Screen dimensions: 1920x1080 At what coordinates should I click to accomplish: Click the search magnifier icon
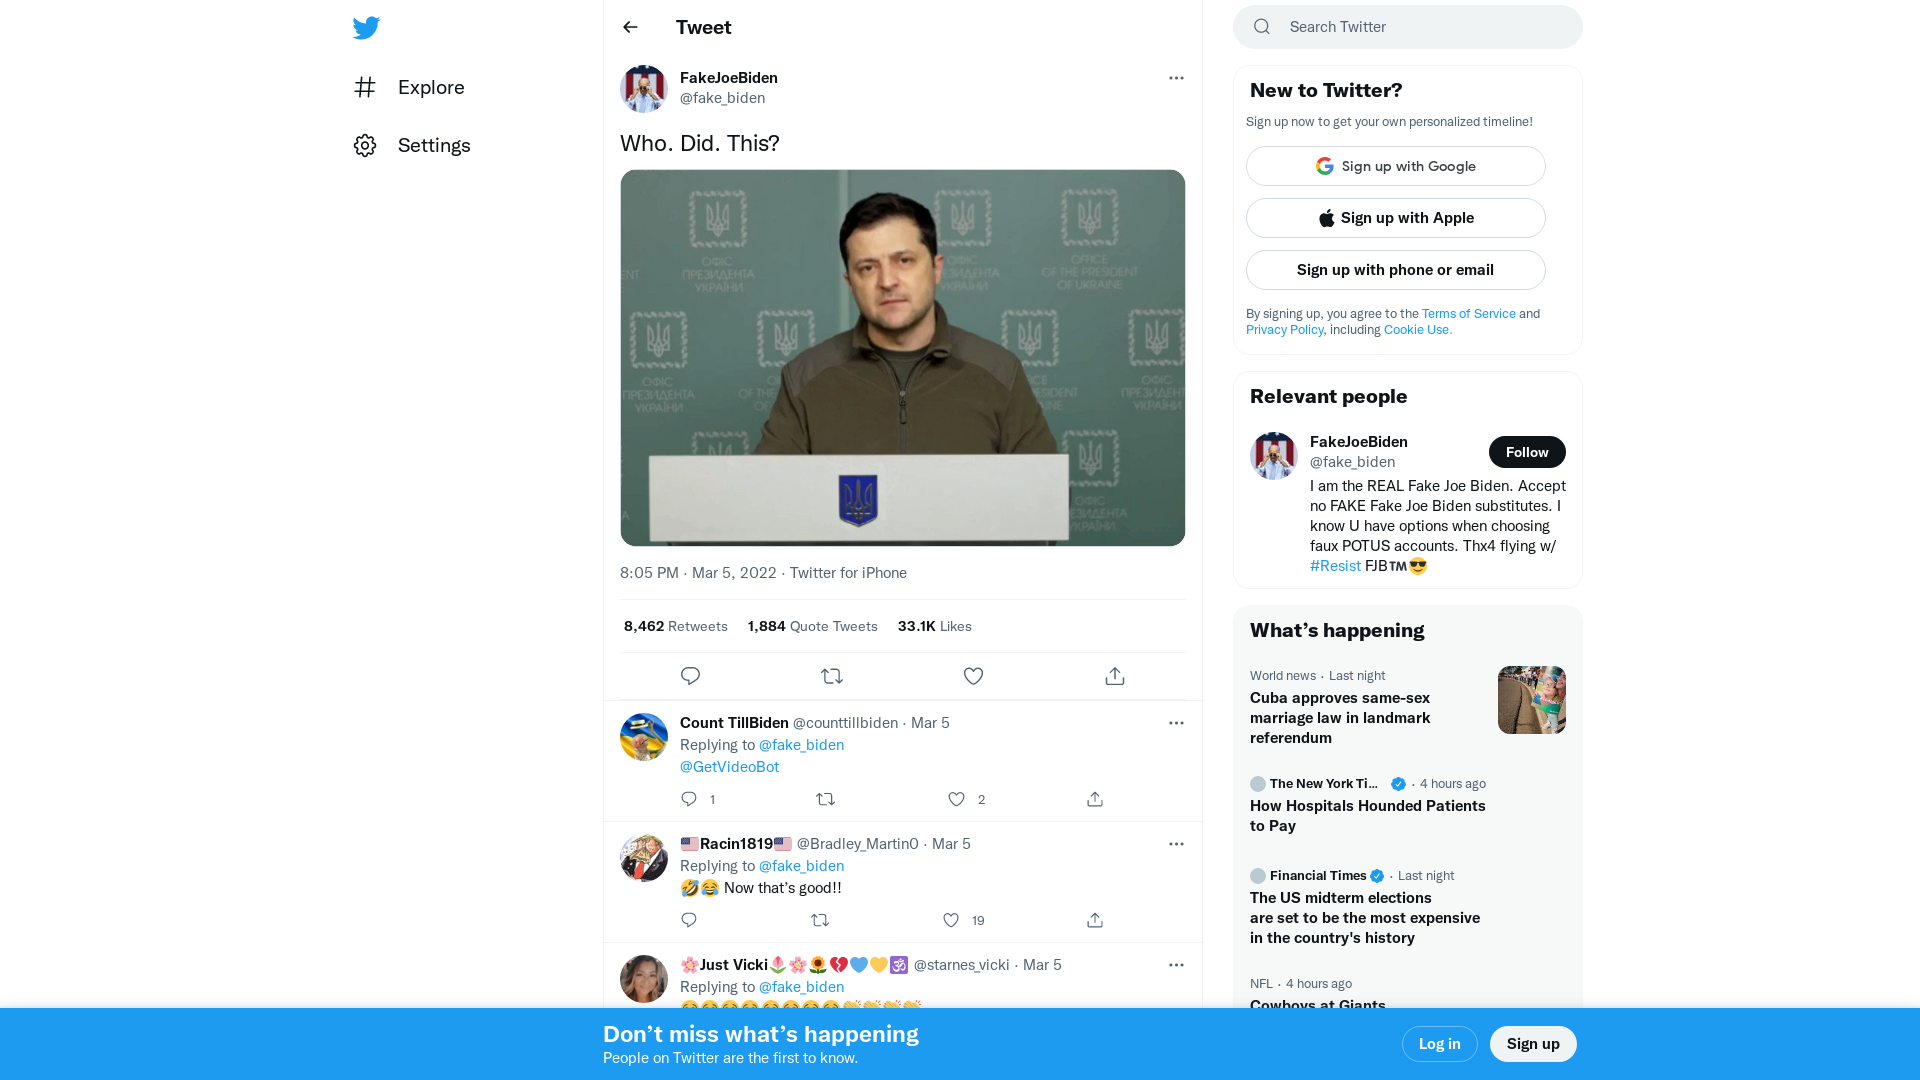(1262, 27)
